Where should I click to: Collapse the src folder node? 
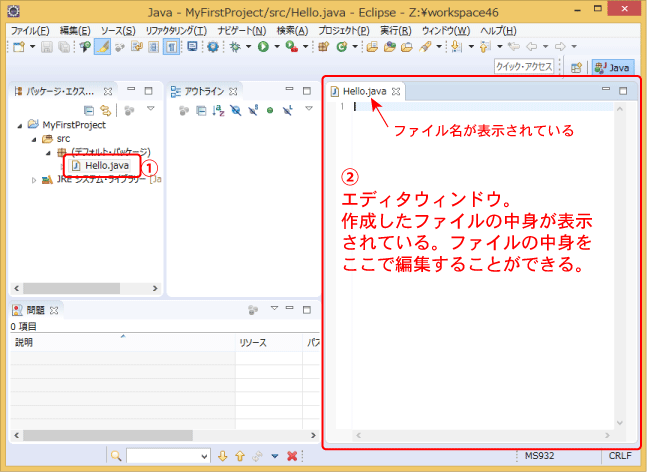click(34, 139)
